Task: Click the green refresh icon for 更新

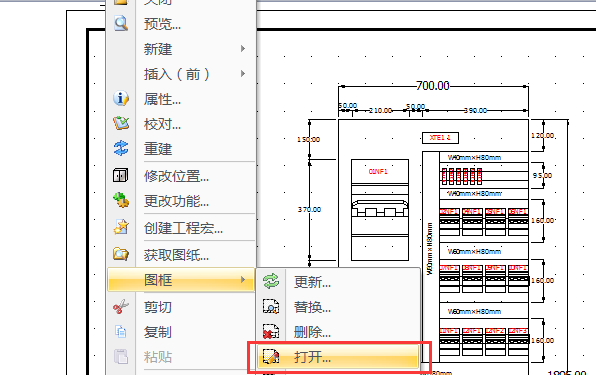Action: tap(271, 282)
